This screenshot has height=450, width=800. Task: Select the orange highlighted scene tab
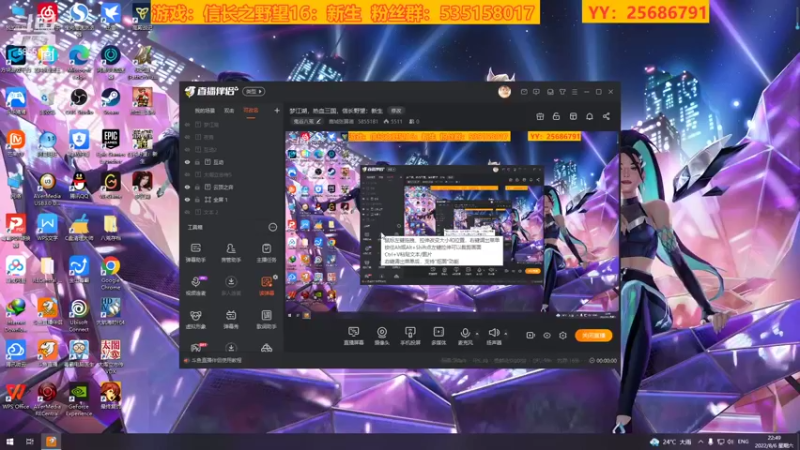click(x=251, y=110)
